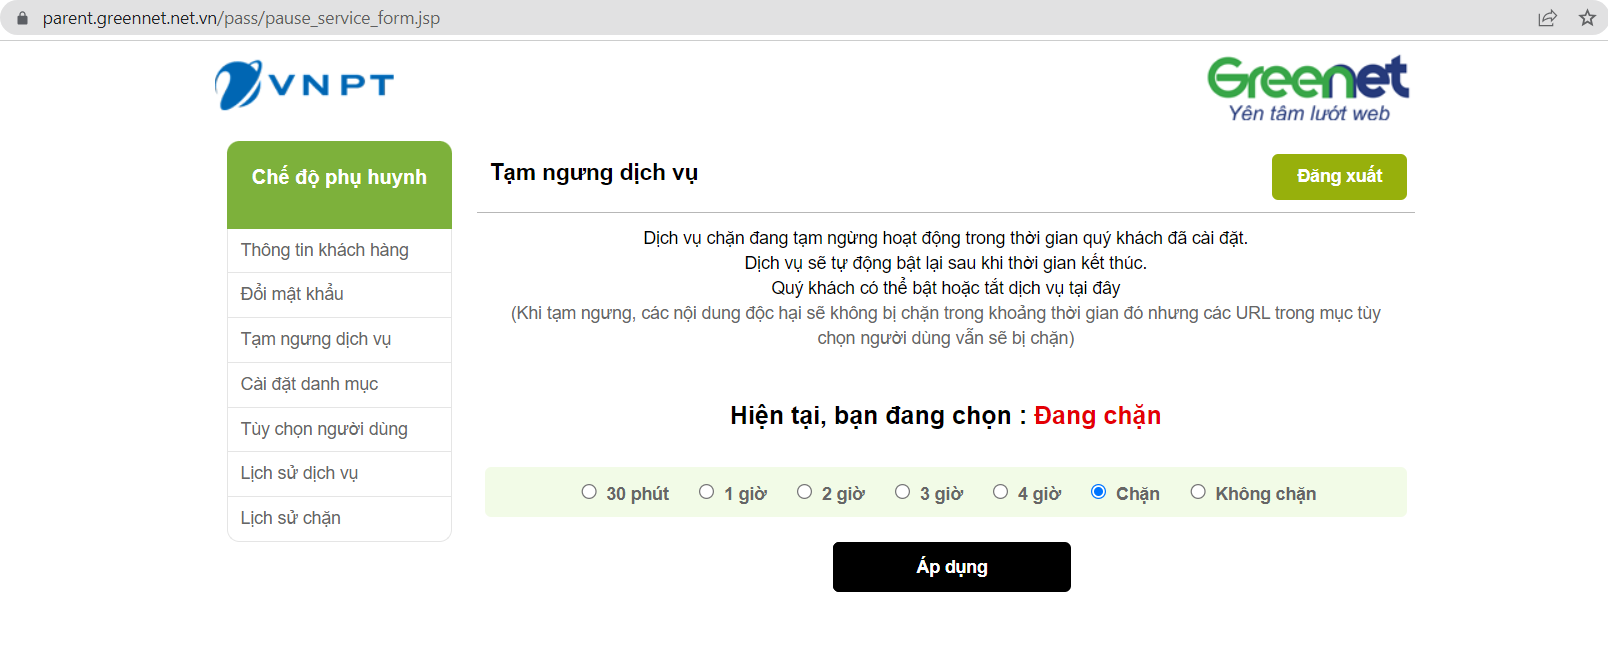The image size is (1608, 661).
Task: Select the 2 giờ radio button
Action: click(x=805, y=492)
